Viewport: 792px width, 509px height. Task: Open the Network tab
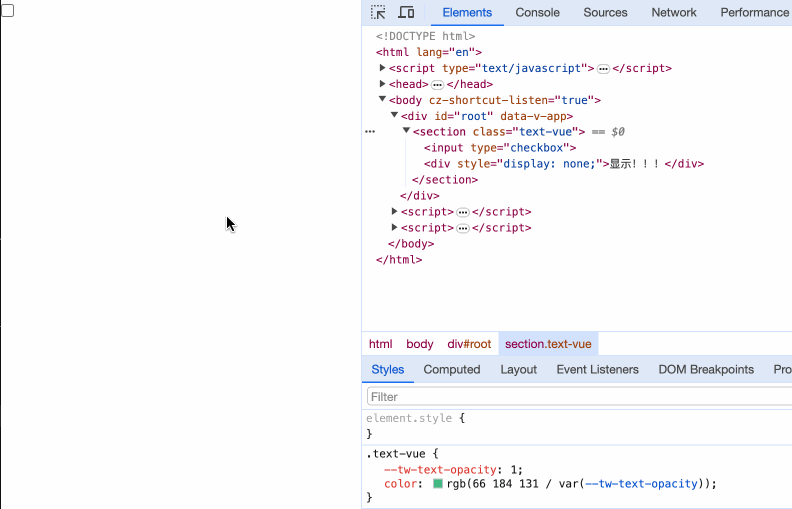[673, 13]
